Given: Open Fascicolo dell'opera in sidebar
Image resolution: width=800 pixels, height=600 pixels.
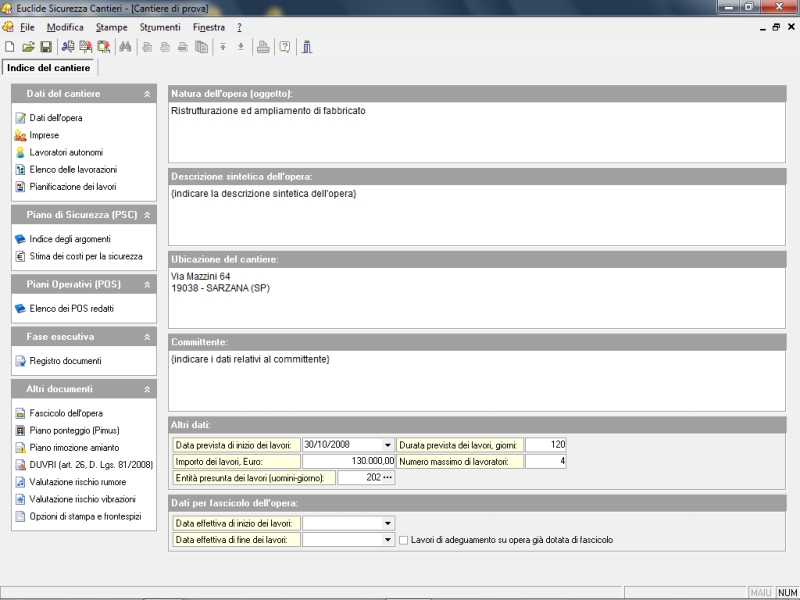Looking at the screenshot, I should point(66,413).
